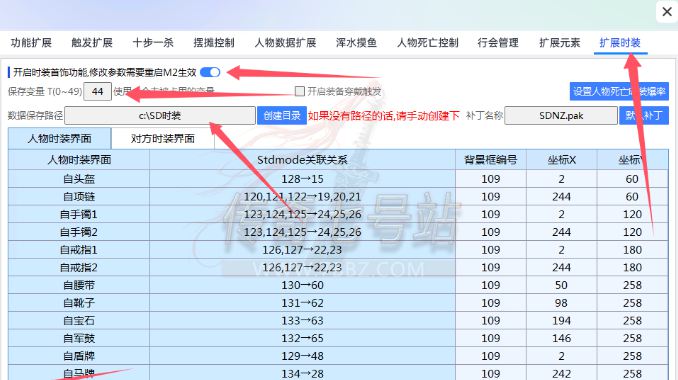Open the 十步一杀 tab

click(153, 43)
